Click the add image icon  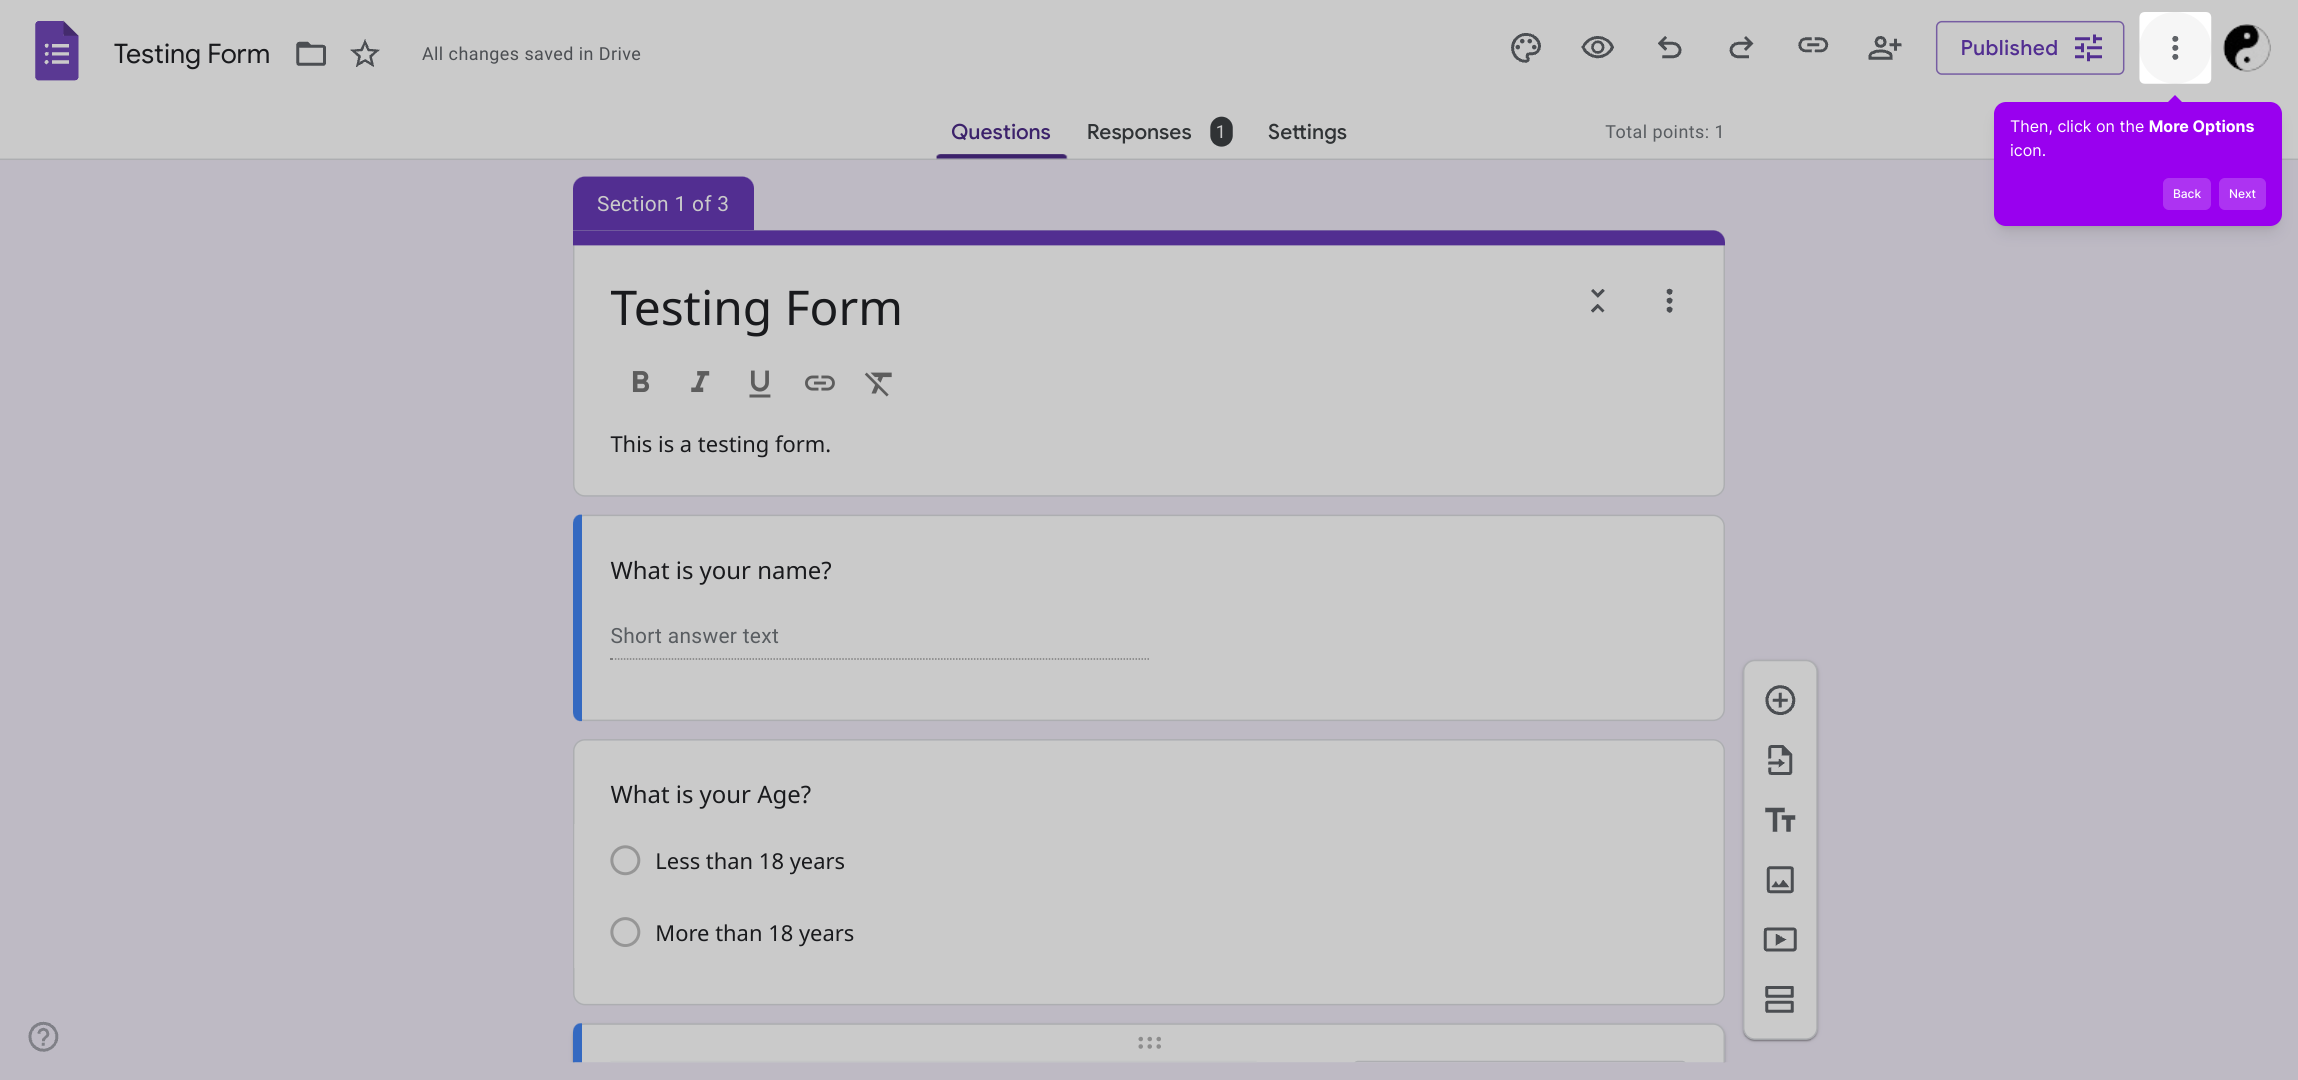1780,880
